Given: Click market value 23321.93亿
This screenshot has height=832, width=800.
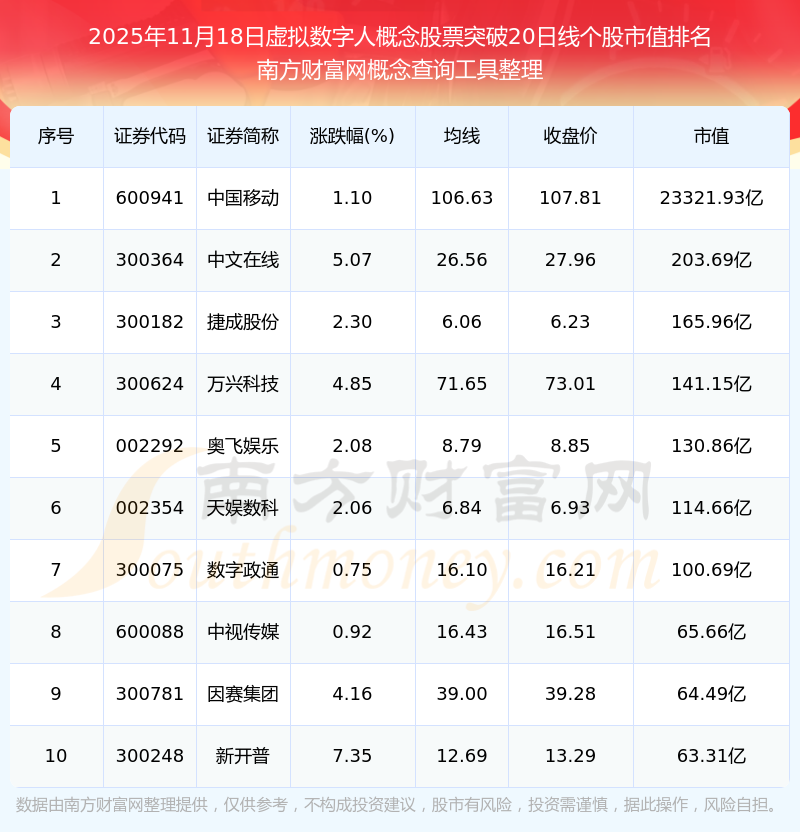Looking at the screenshot, I should coord(711,198).
